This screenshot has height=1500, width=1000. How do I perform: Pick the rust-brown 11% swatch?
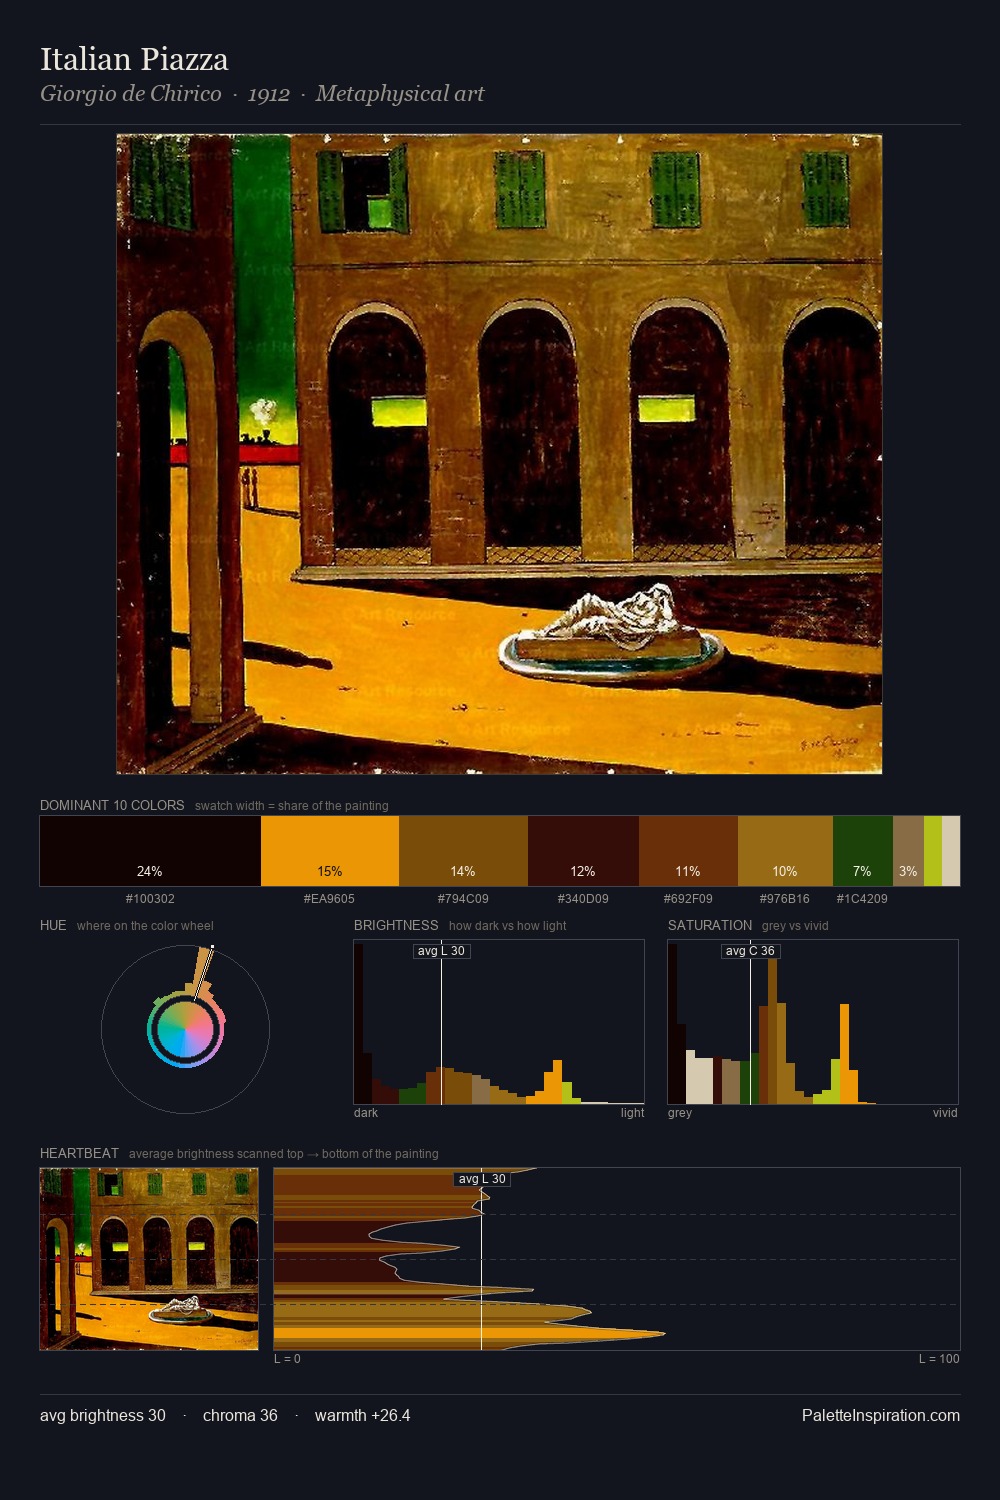[688, 851]
